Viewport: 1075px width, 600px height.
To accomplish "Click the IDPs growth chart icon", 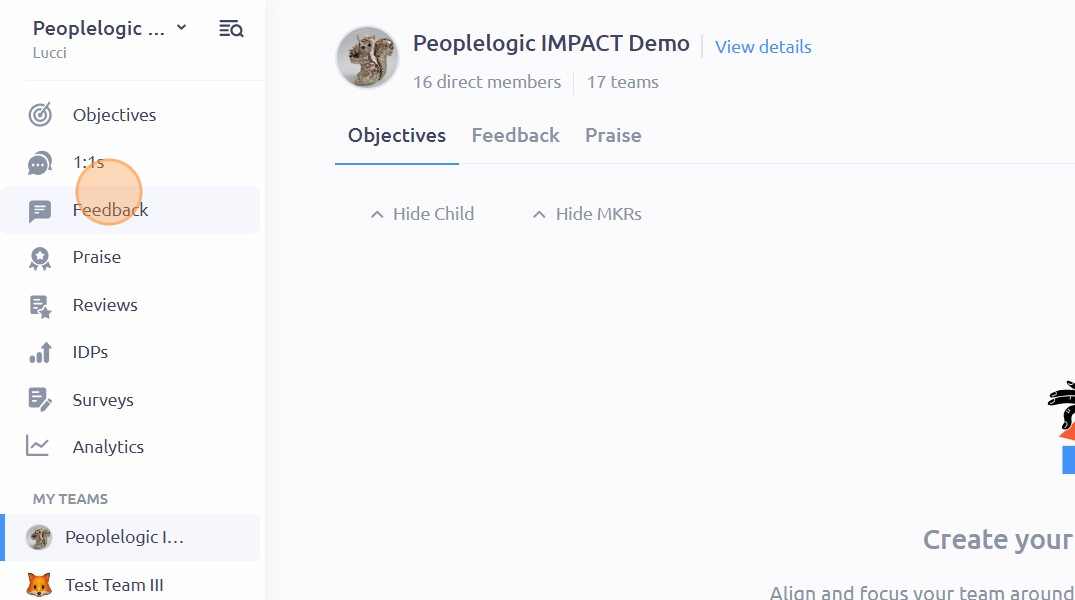I will [40, 352].
